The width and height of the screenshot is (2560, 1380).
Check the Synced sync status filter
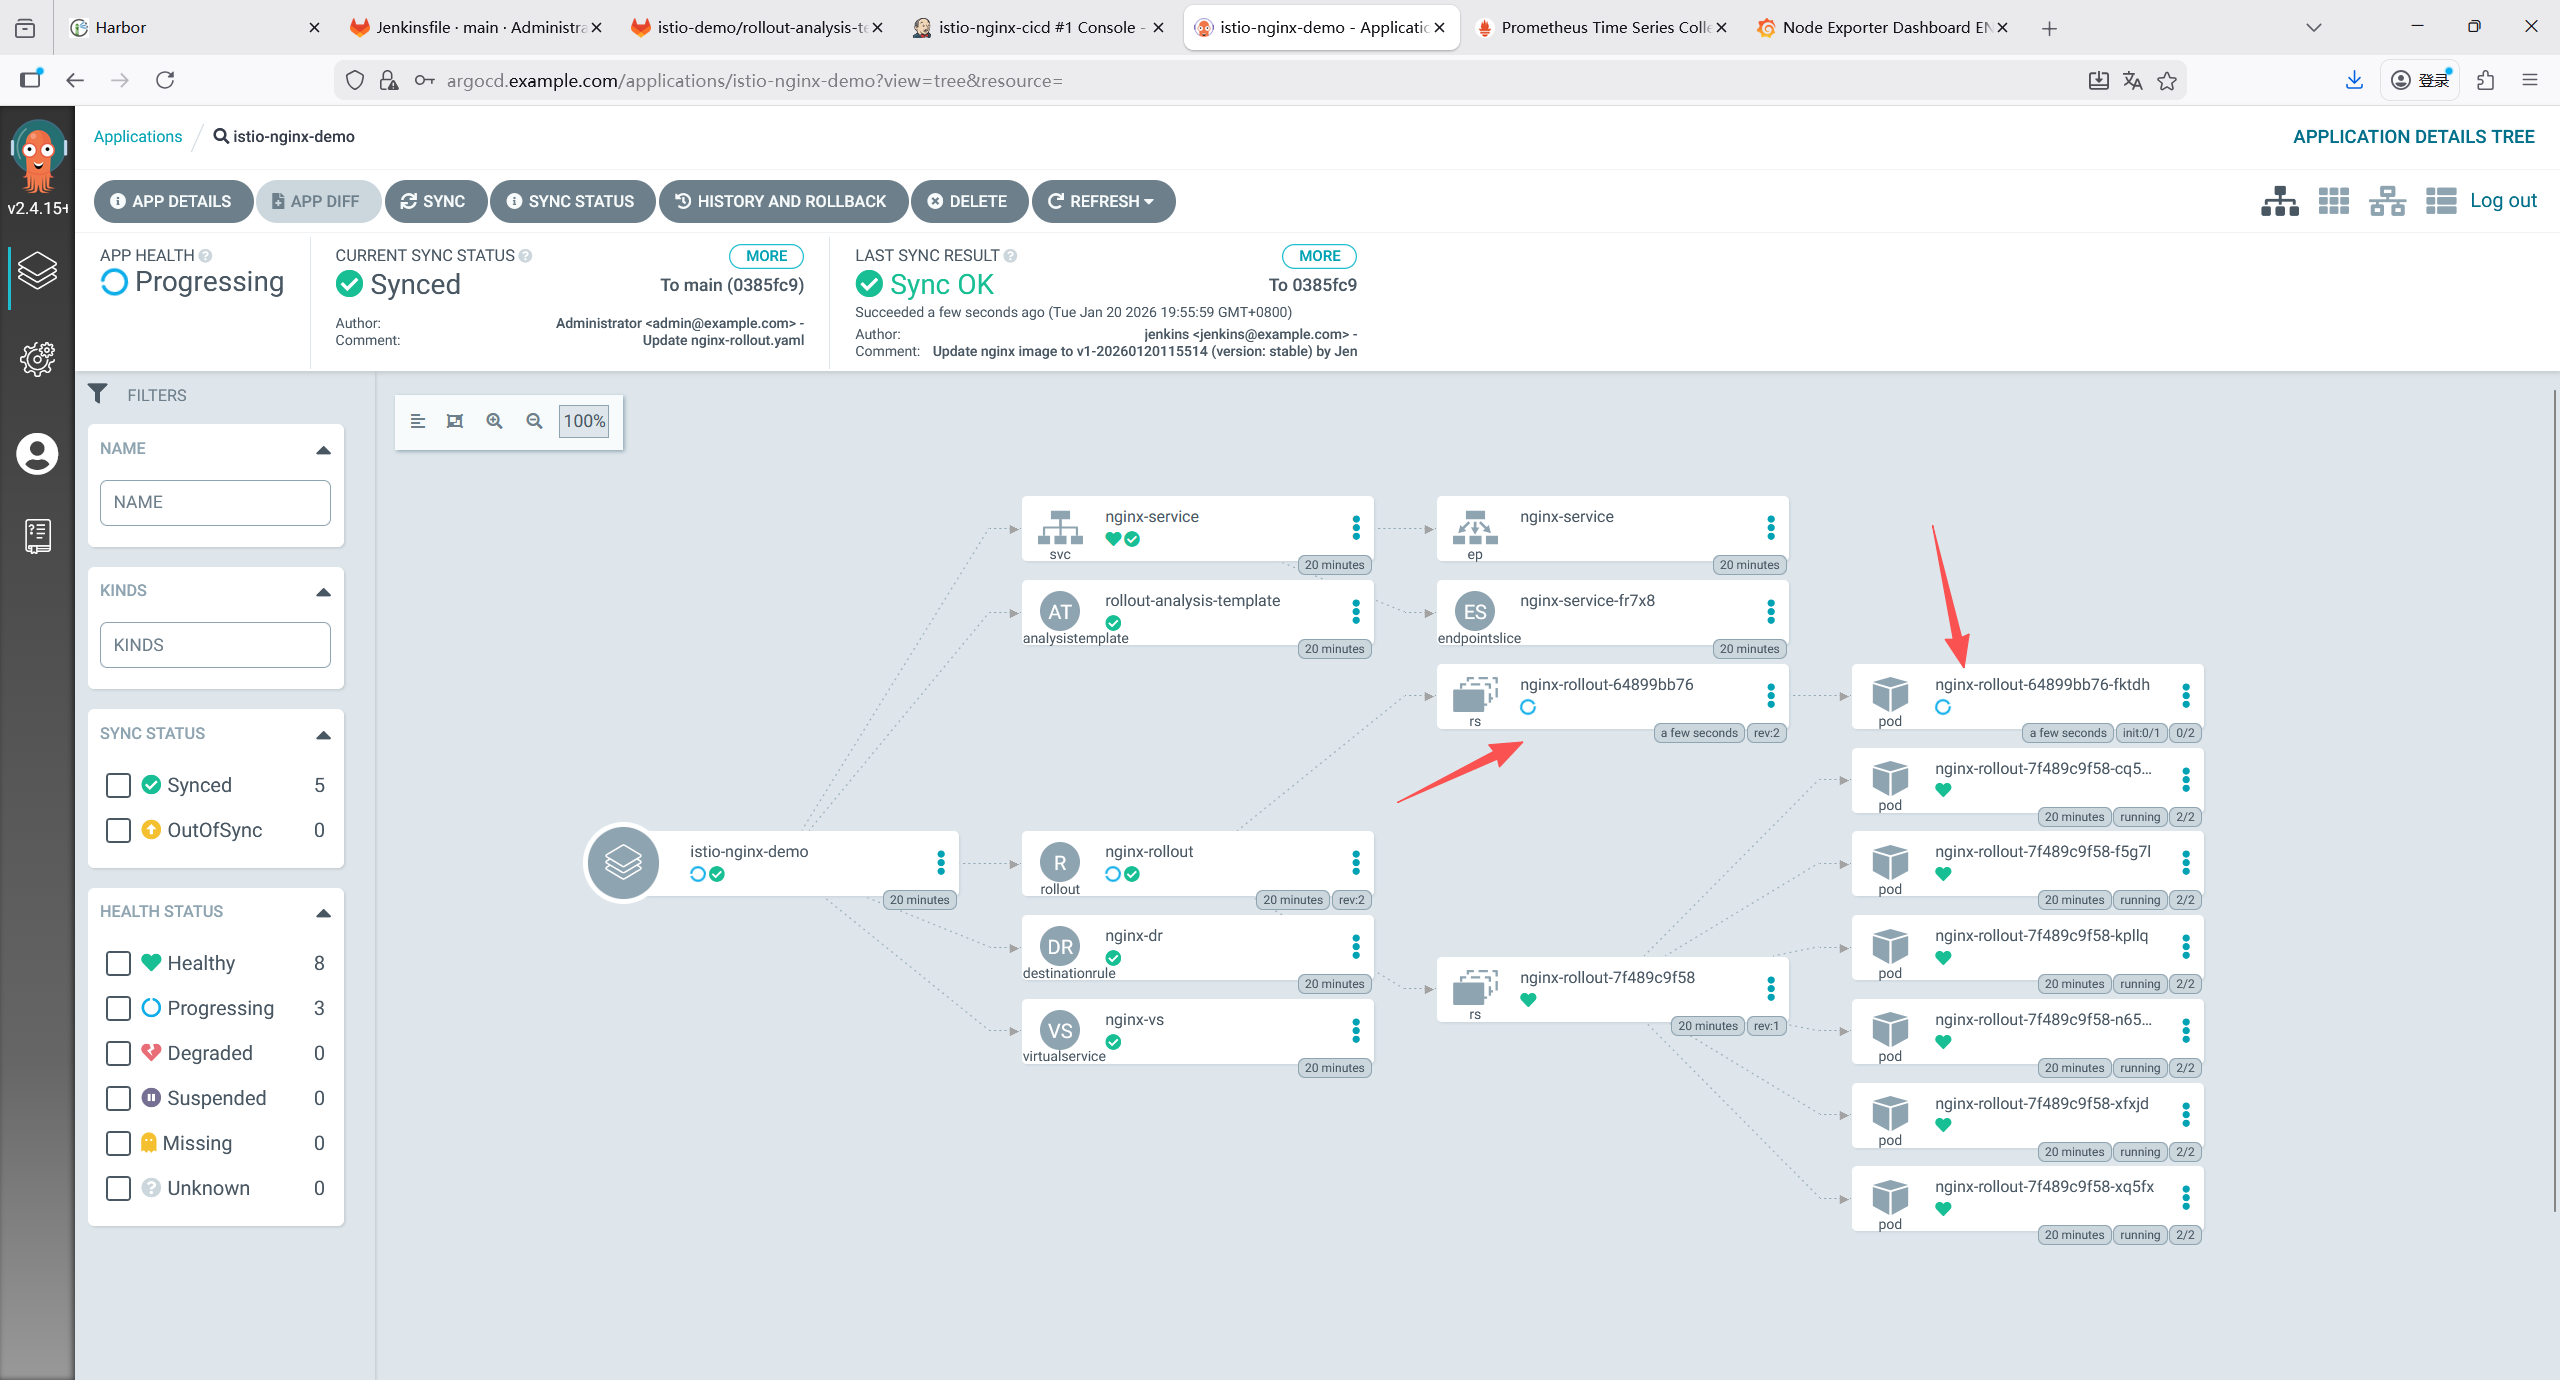pos(118,785)
